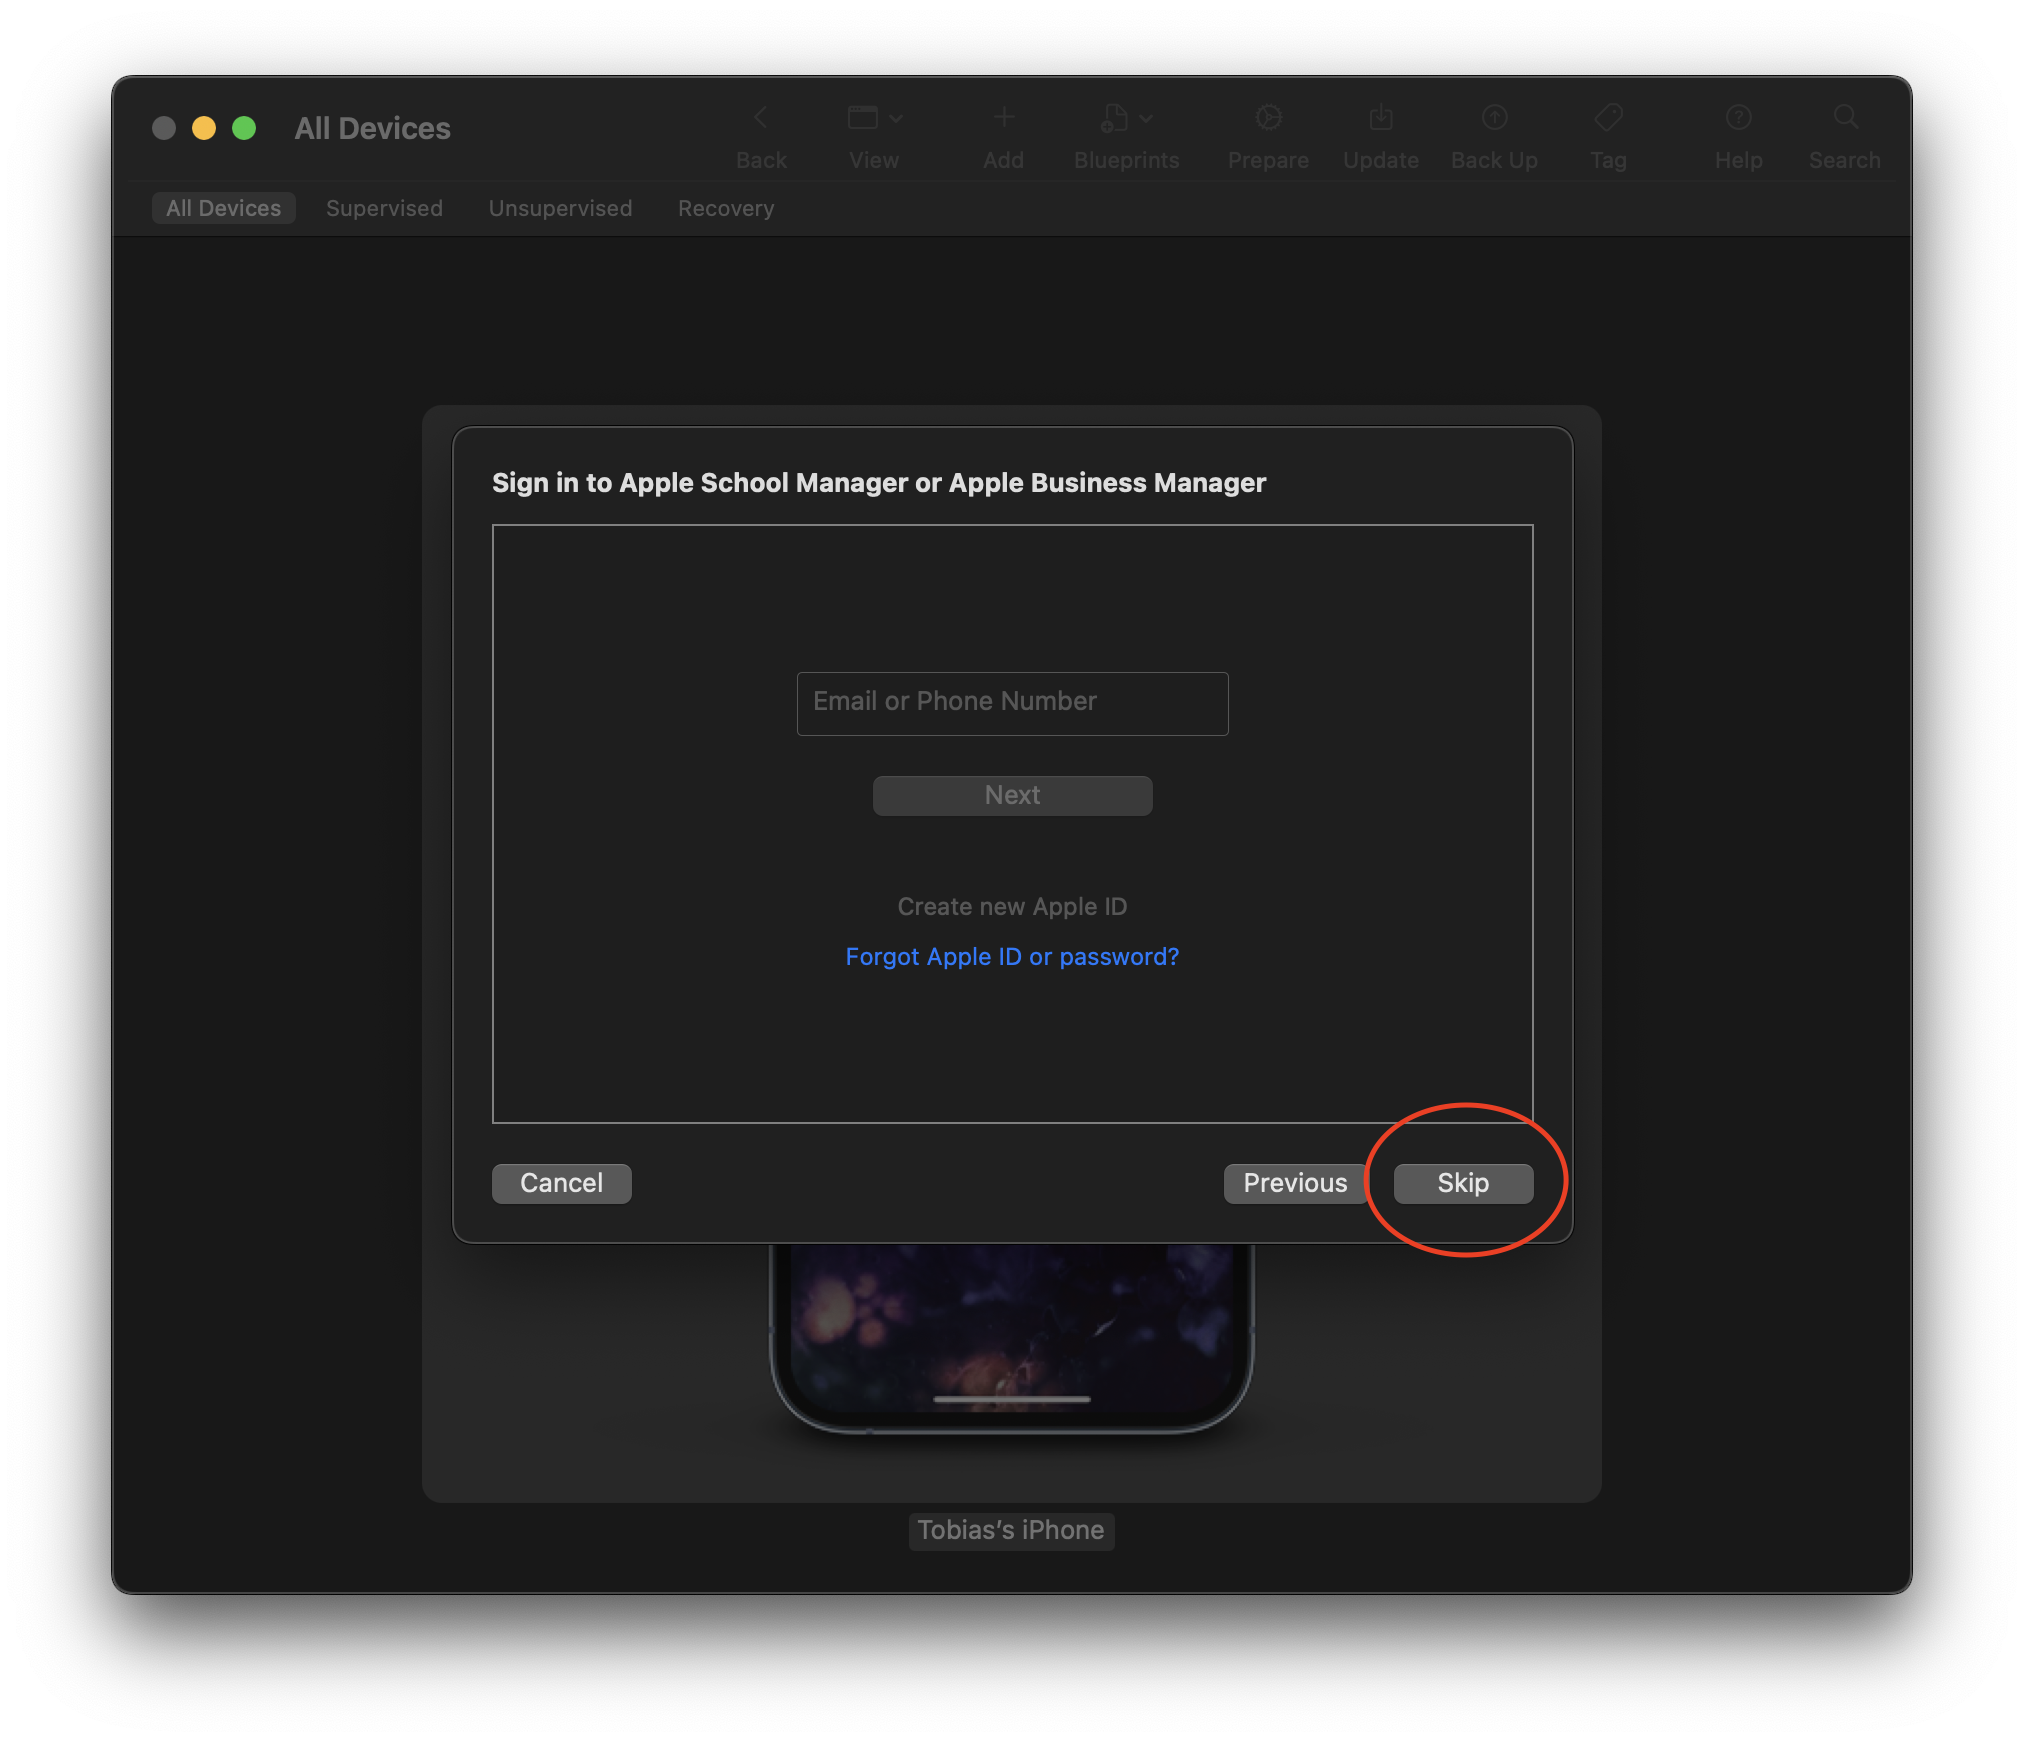
Task: Click Create new Apple ID
Action: (x=1012, y=906)
